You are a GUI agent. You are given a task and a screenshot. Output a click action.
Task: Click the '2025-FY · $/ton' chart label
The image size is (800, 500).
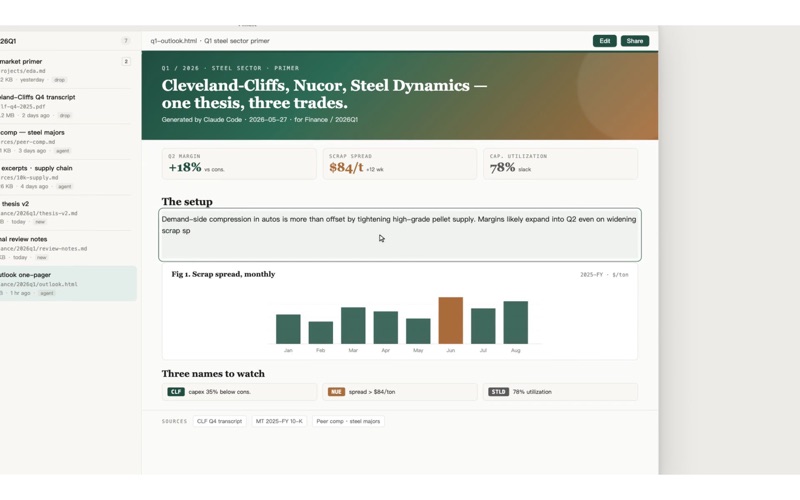click(604, 274)
